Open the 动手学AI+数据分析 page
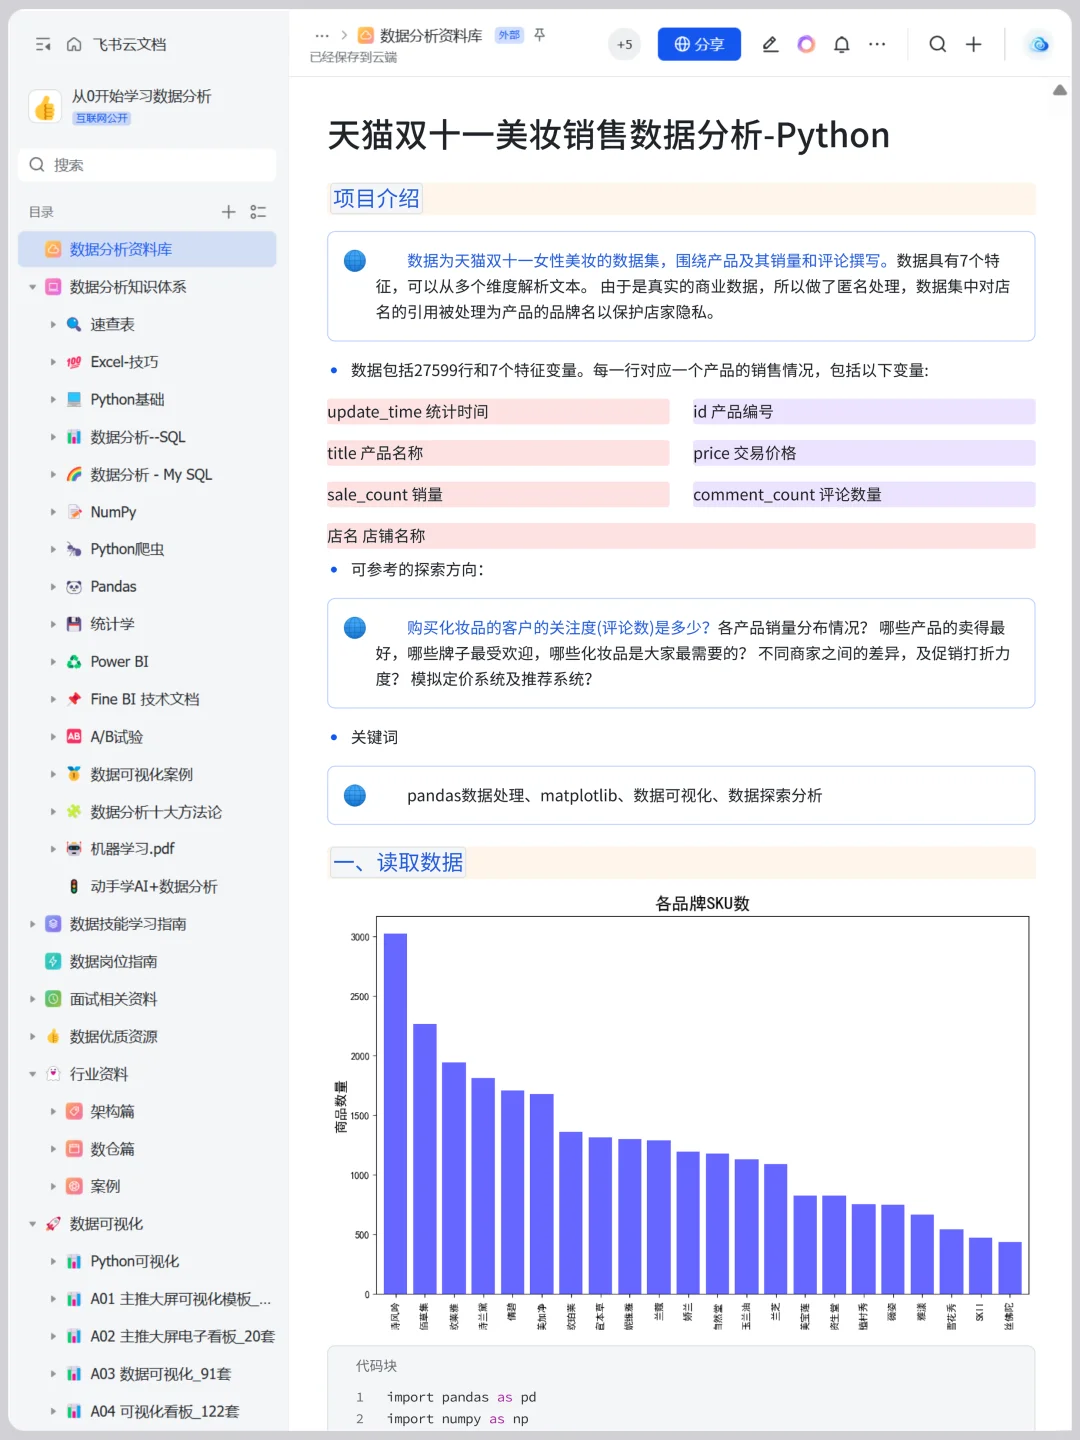 tap(154, 886)
